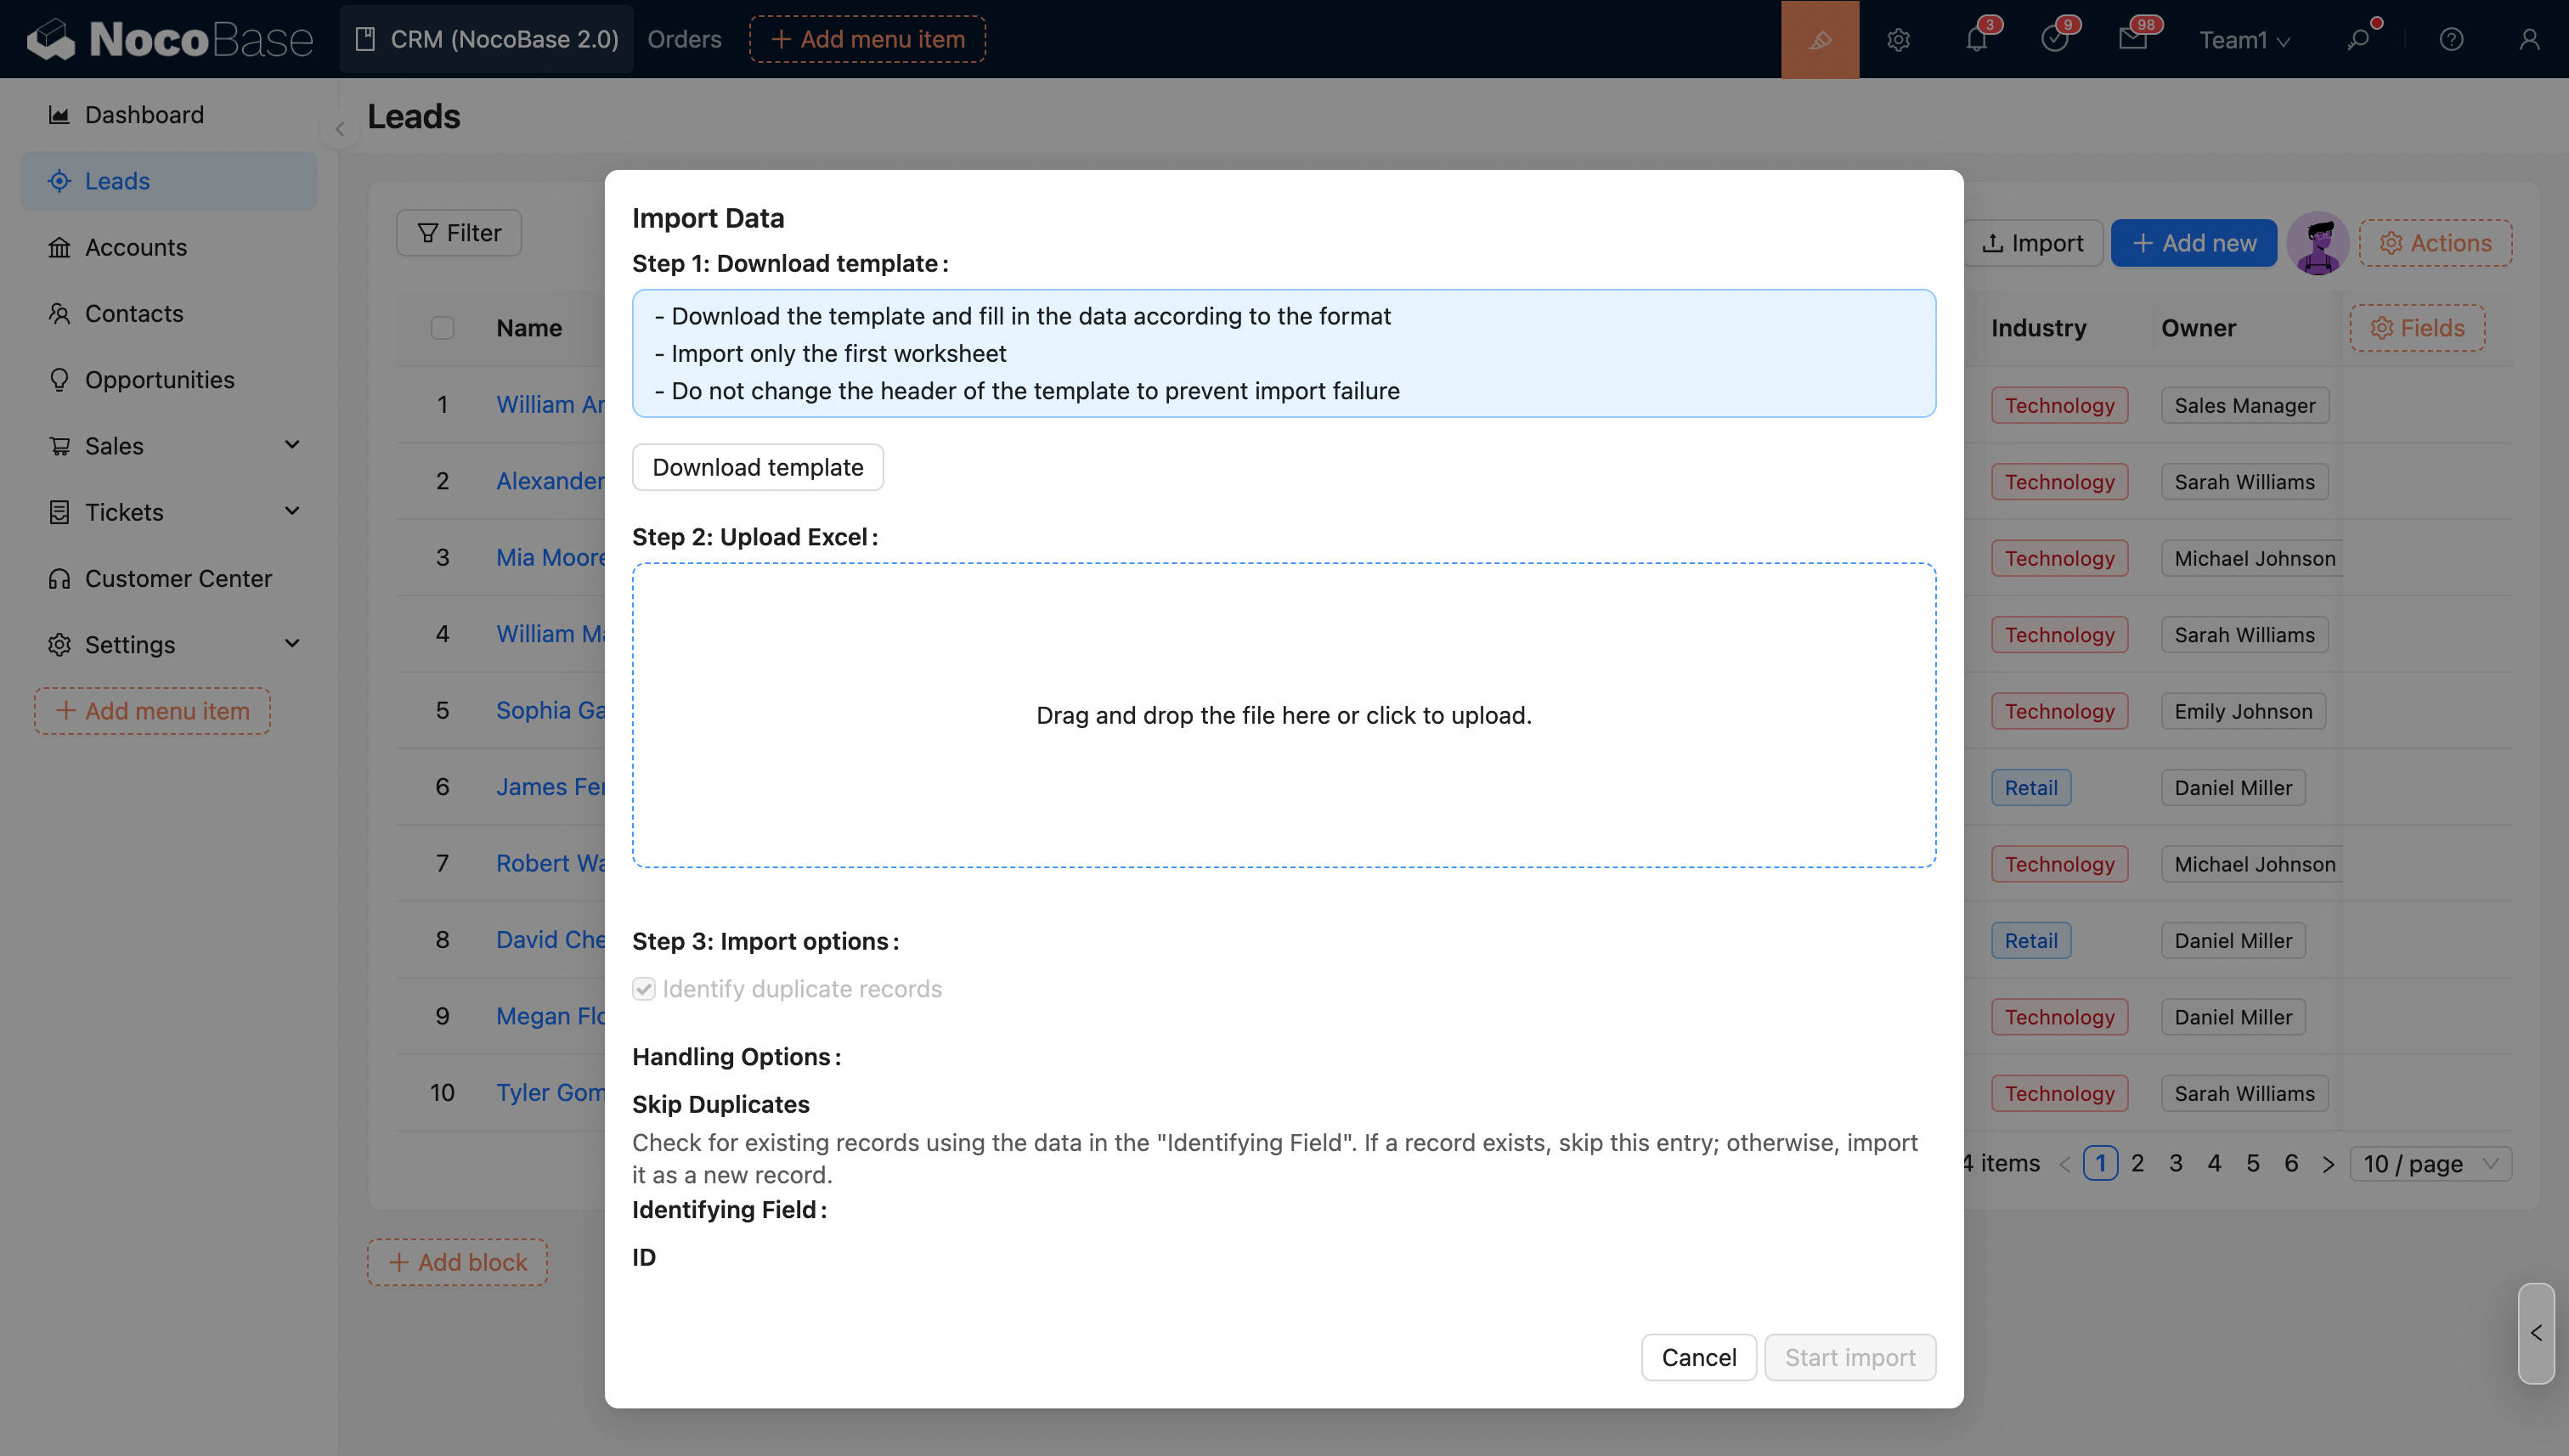Open the settings gear in top bar

1898,39
